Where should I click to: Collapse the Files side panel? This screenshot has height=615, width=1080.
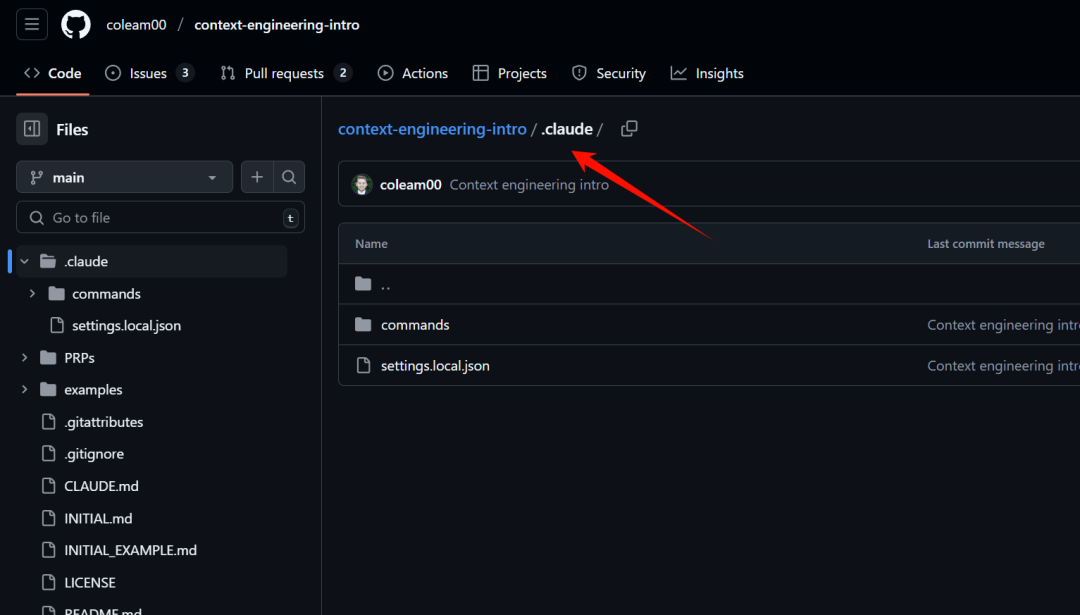point(32,129)
